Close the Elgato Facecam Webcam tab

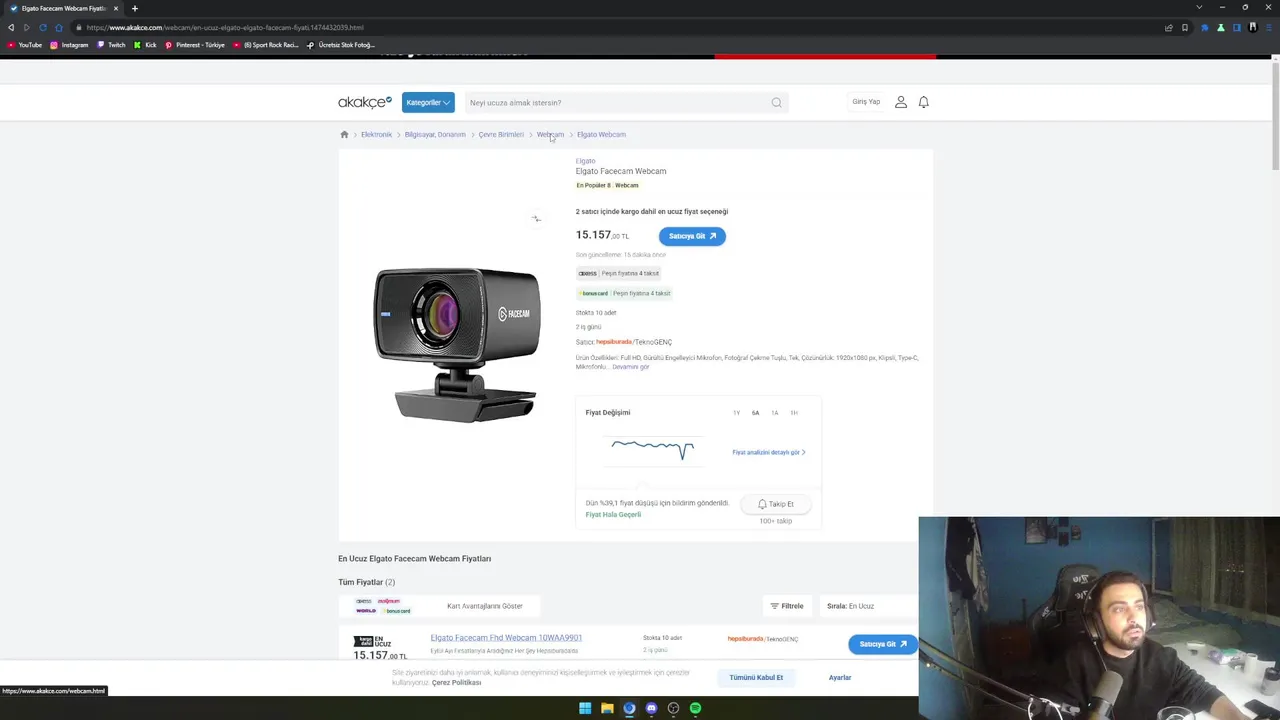coord(115,8)
